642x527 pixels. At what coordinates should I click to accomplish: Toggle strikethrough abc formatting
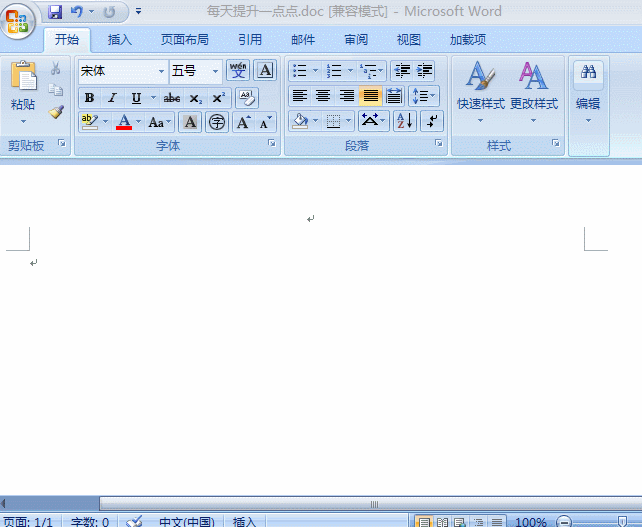(x=172, y=98)
